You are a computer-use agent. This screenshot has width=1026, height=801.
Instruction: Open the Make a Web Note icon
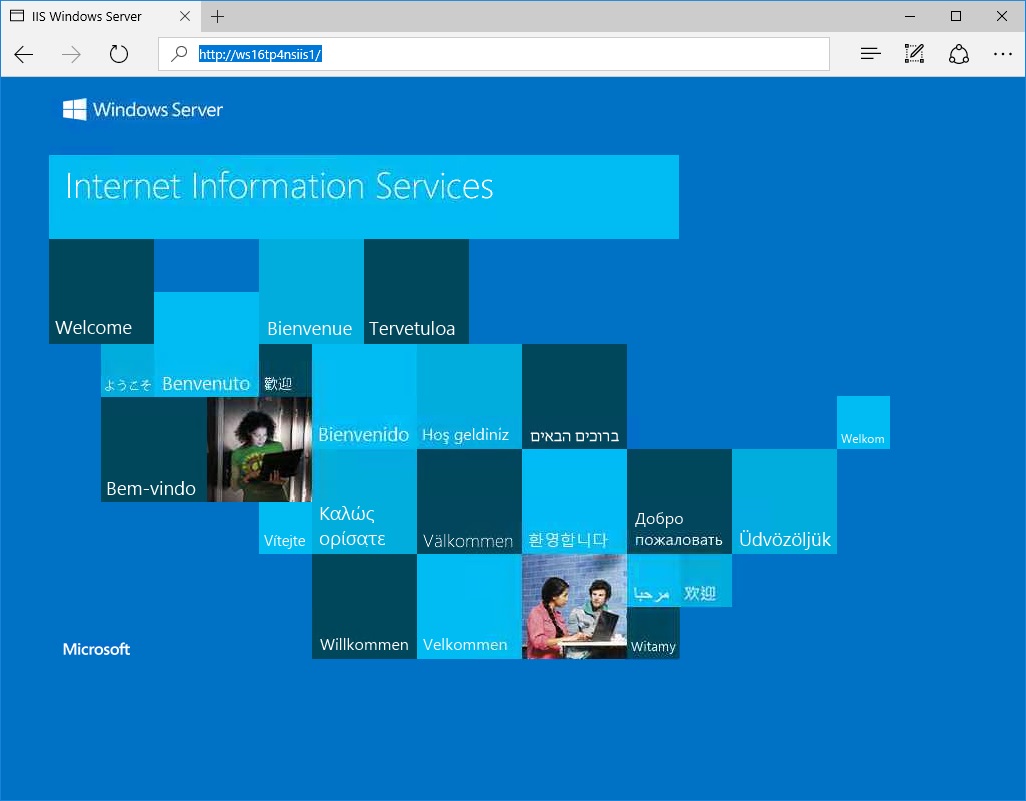click(x=914, y=54)
